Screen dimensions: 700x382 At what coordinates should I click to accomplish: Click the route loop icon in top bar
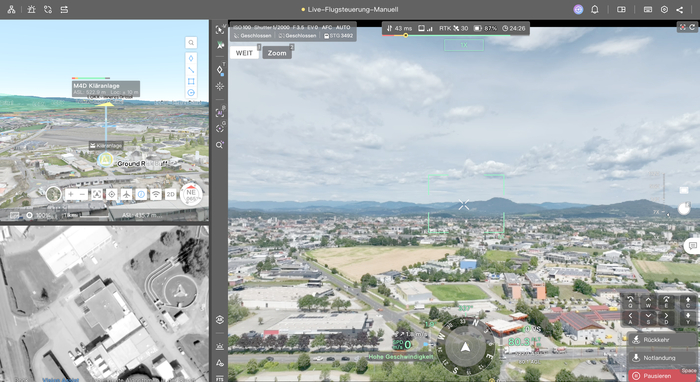pos(48,9)
